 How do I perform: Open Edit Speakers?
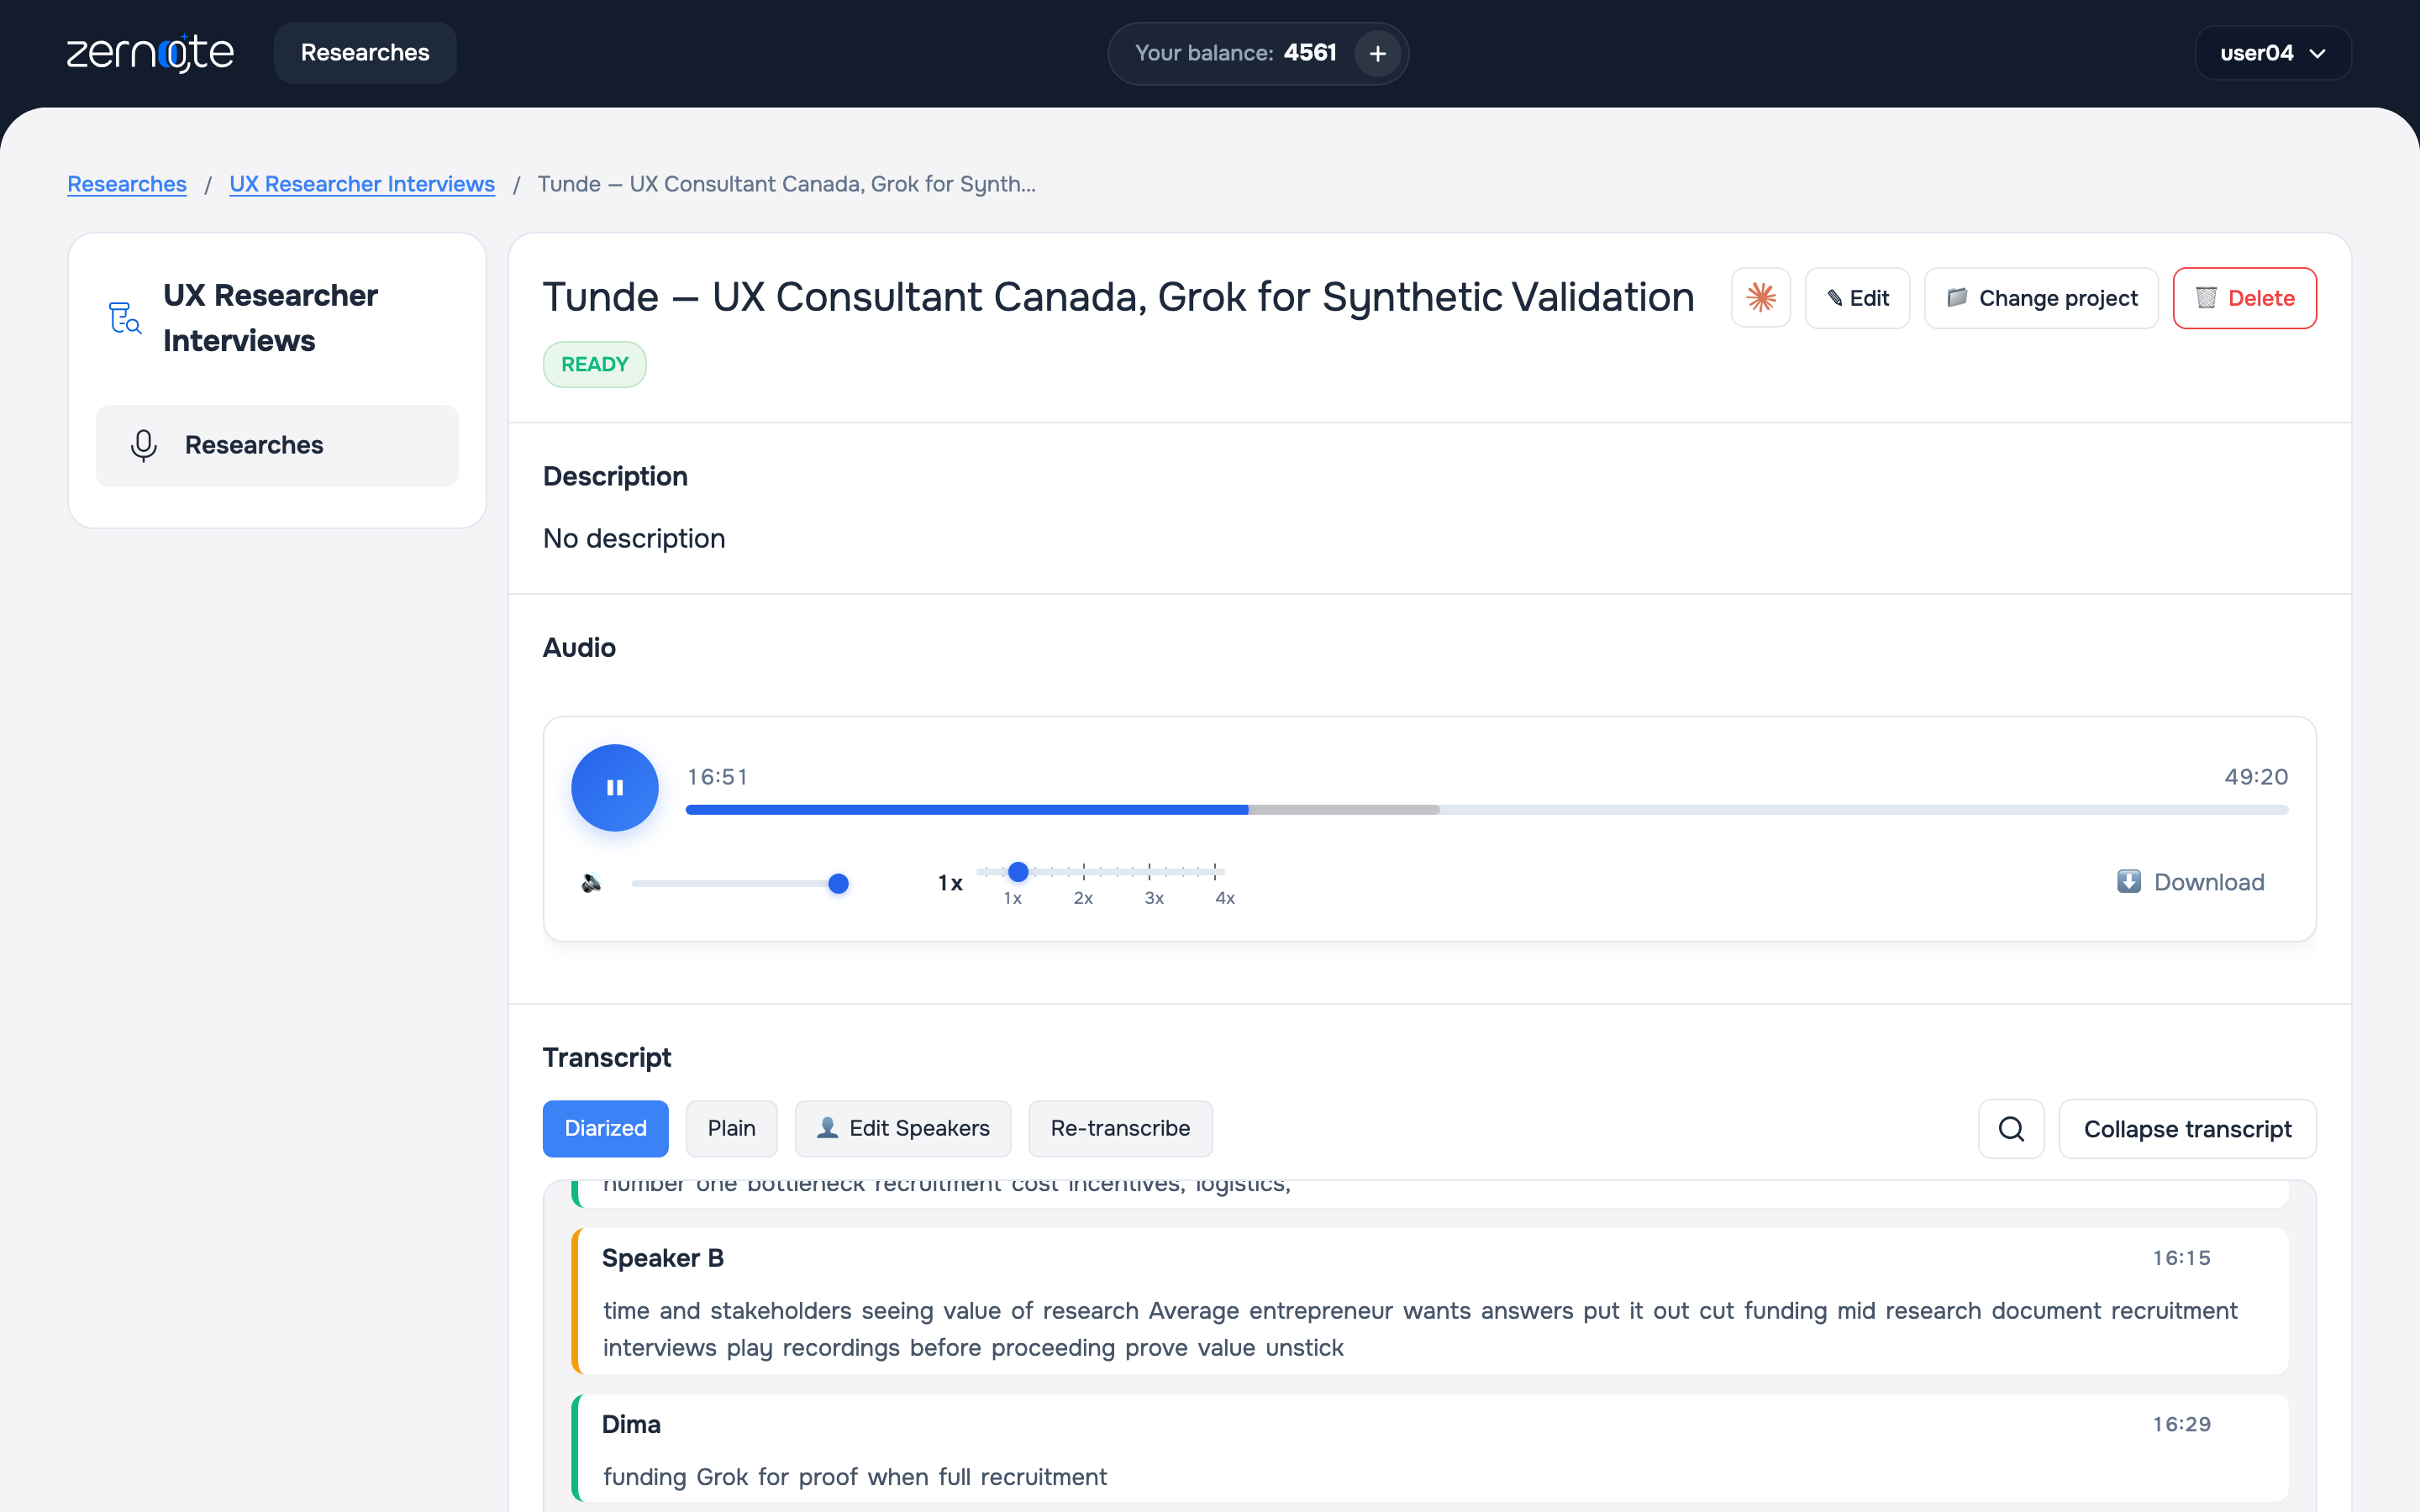(x=903, y=1128)
